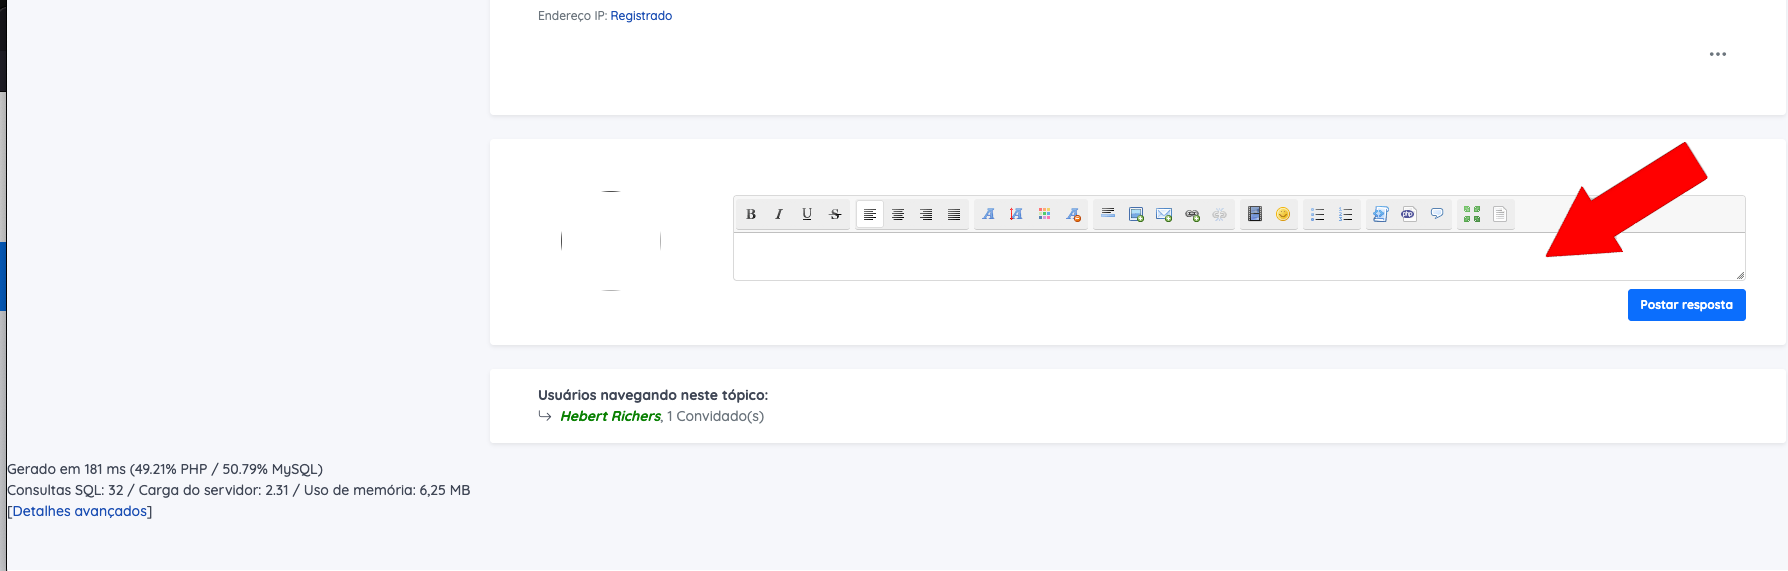This screenshot has height=571, width=1788.
Task: Insert a horizontal rule
Action: 1108,214
